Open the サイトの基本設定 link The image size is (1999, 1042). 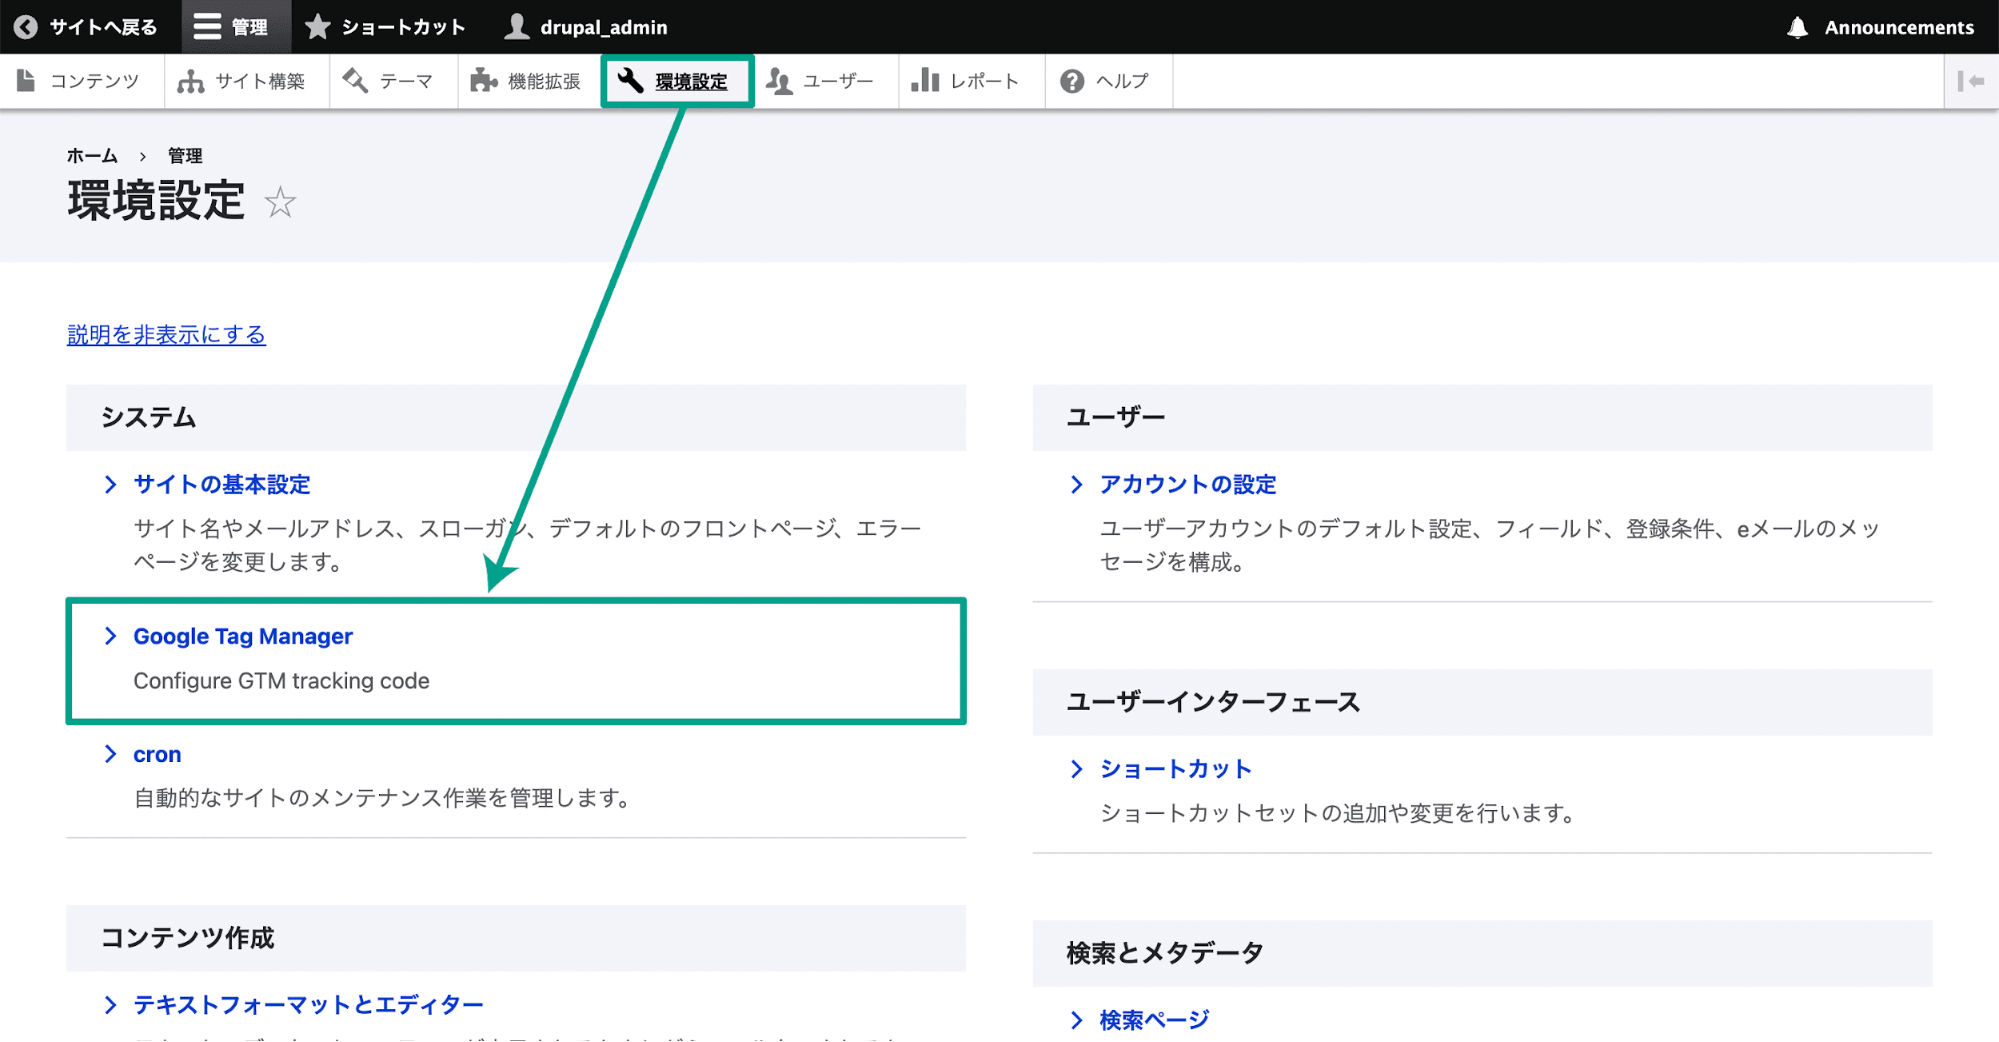[222, 485]
